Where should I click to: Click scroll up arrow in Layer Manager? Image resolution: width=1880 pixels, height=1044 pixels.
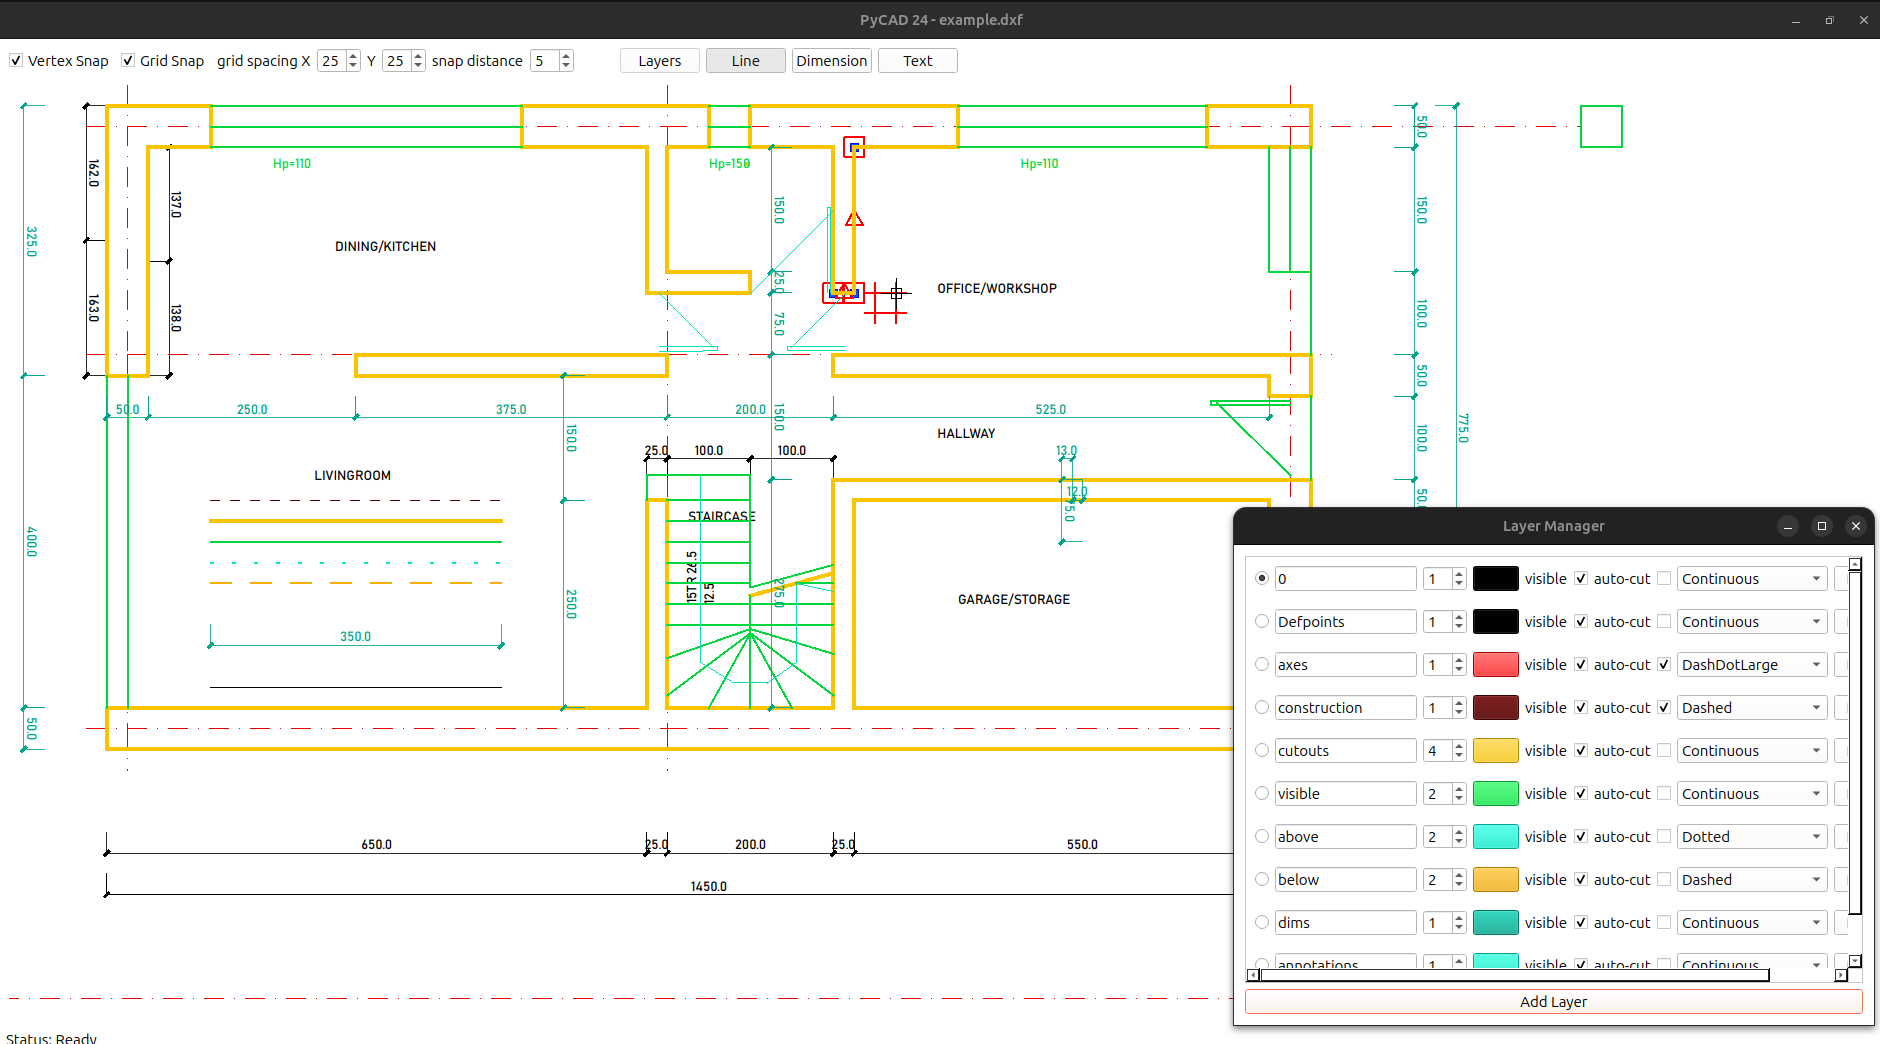coord(1854,564)
